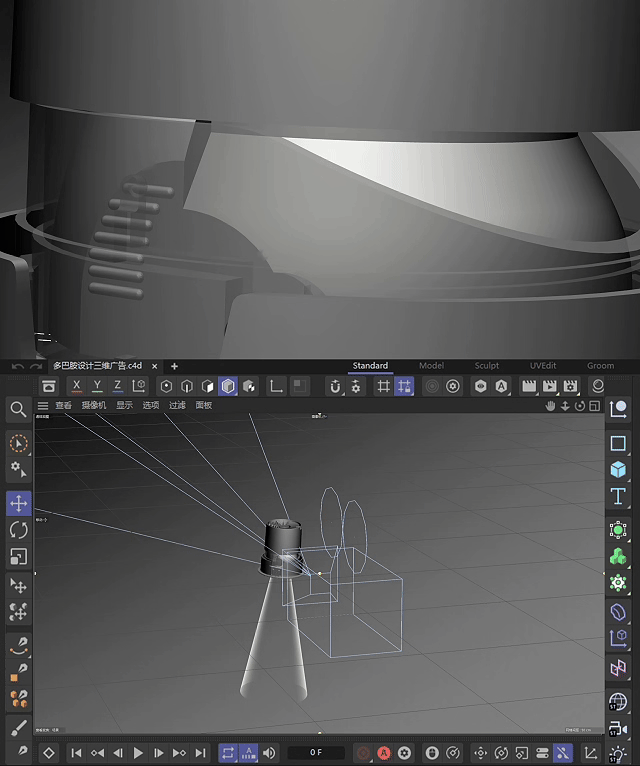The image size is (640, 766).
Task: Choose the Spline Pen tool
Action: click(x=19, y=646)
